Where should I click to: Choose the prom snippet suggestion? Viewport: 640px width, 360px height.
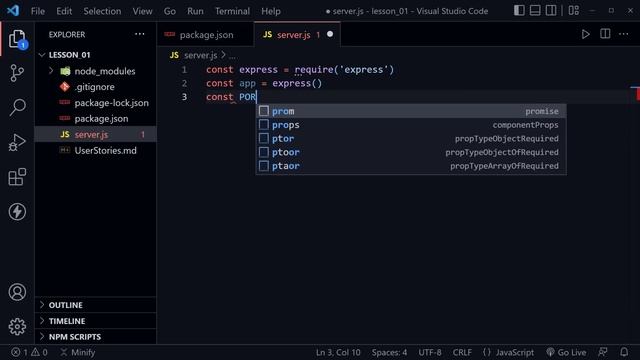tap(411, 111)
